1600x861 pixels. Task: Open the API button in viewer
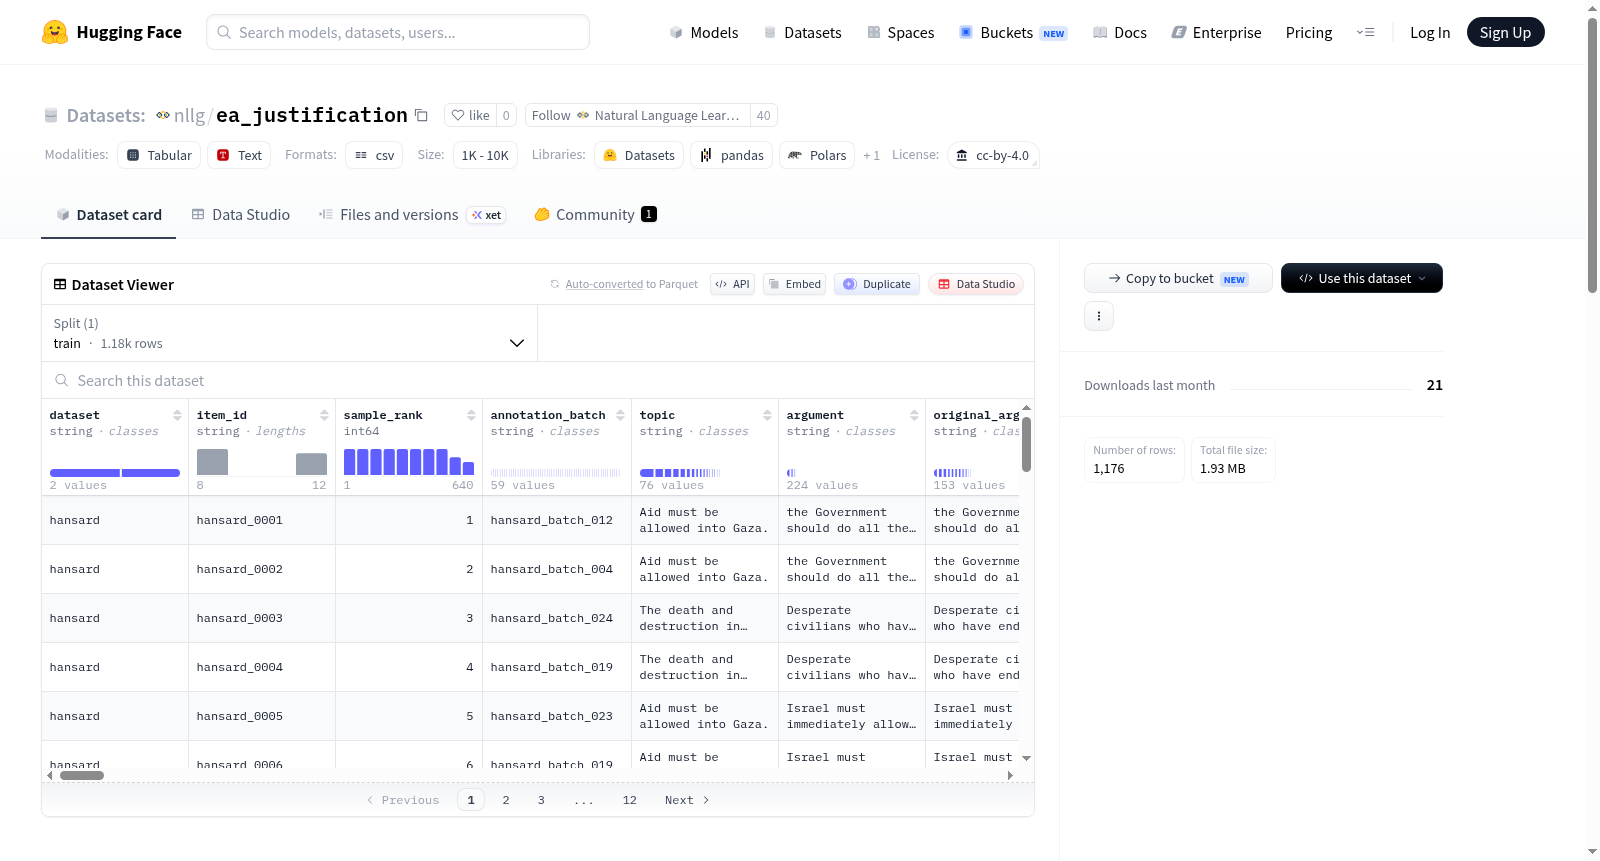(x=732, y=284)
